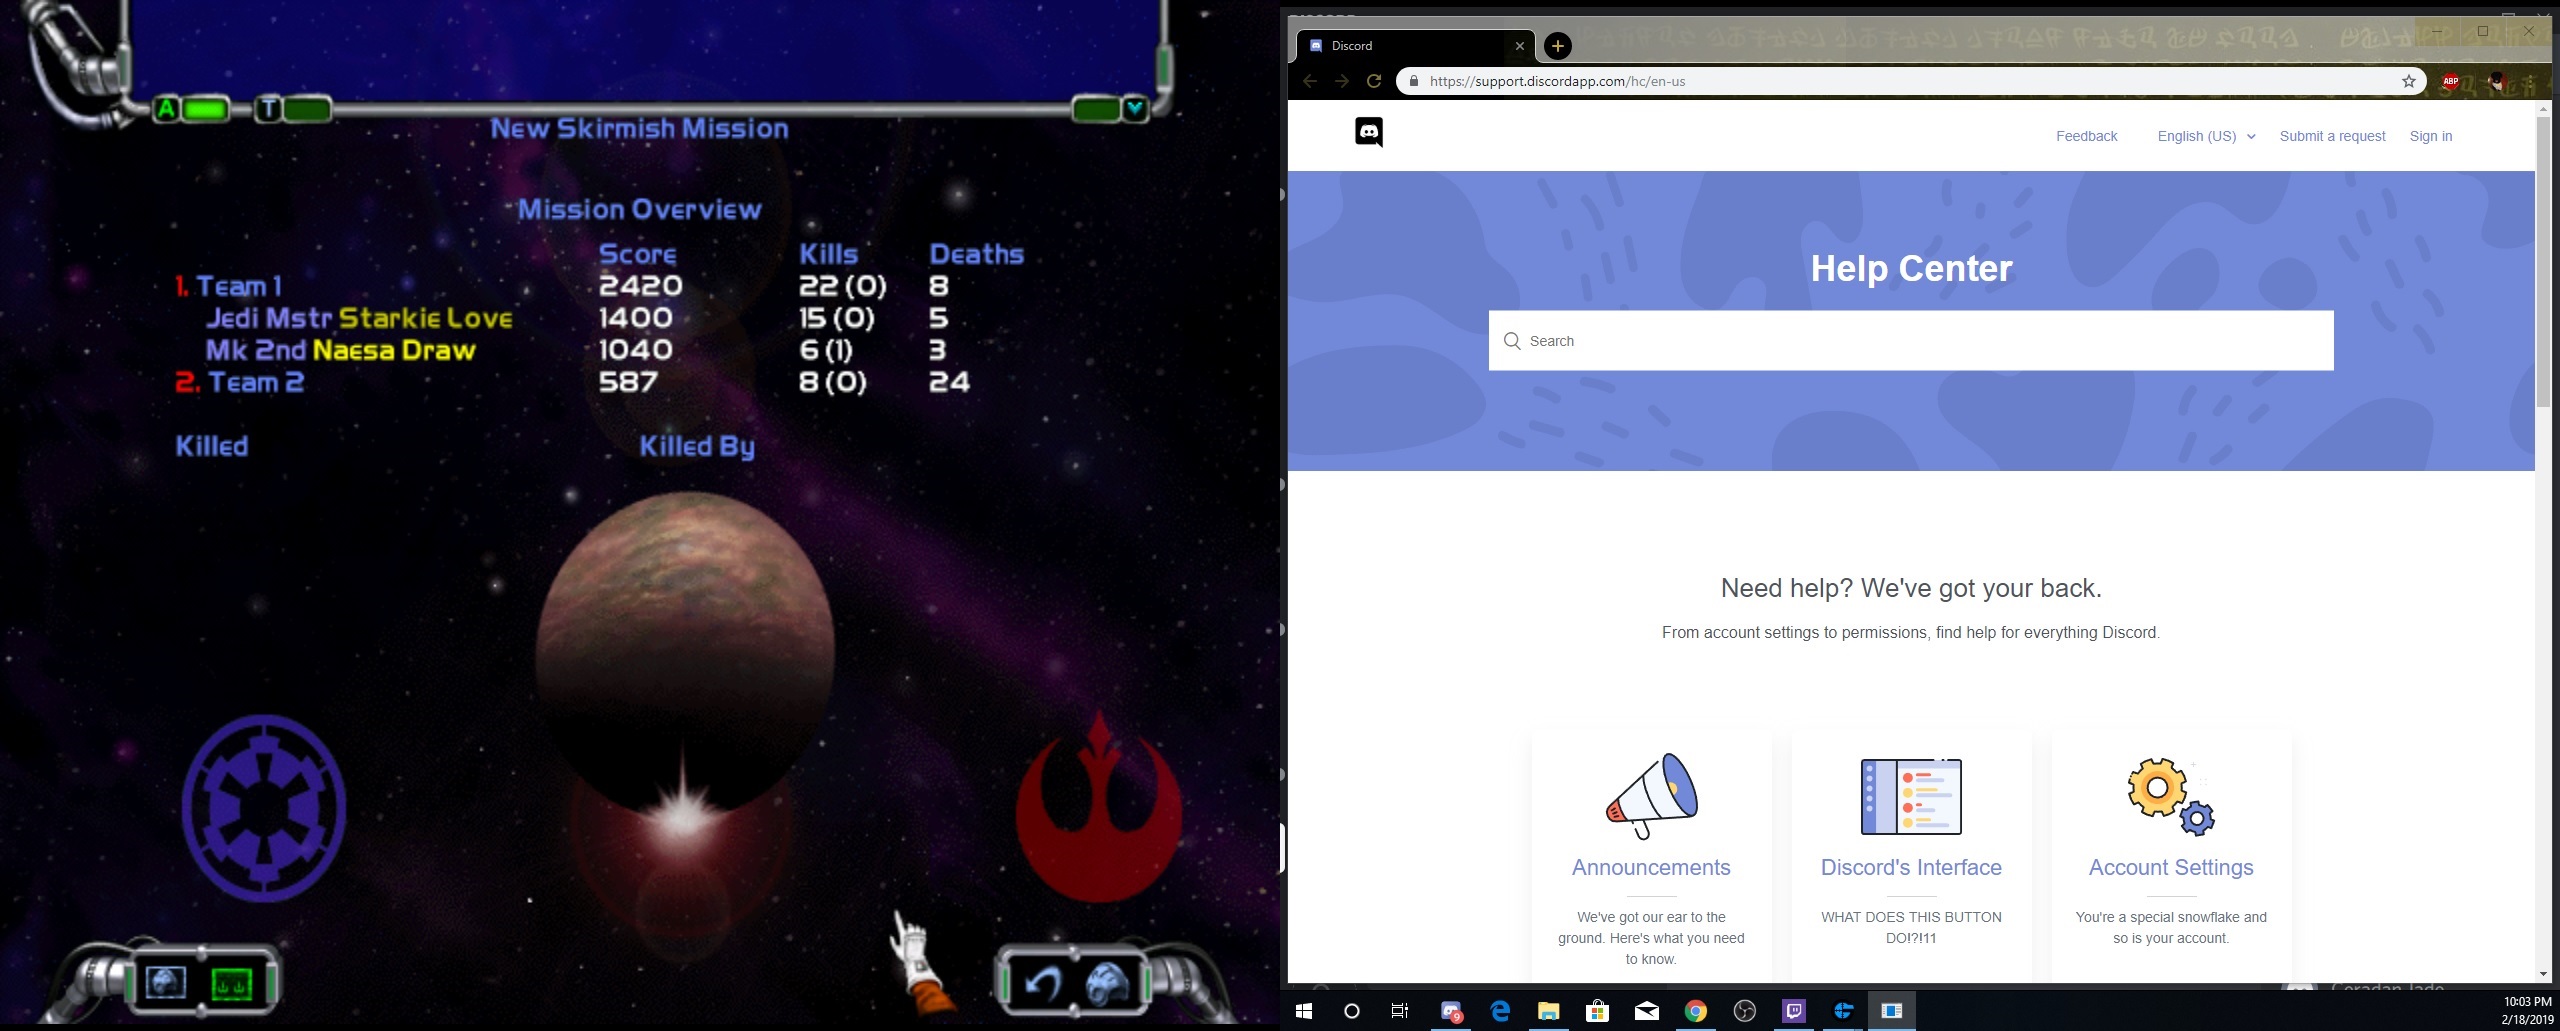Click the Help Center search field
The width and height of the screenshot is (2560, 1031).
click(x=1910, y=341)
